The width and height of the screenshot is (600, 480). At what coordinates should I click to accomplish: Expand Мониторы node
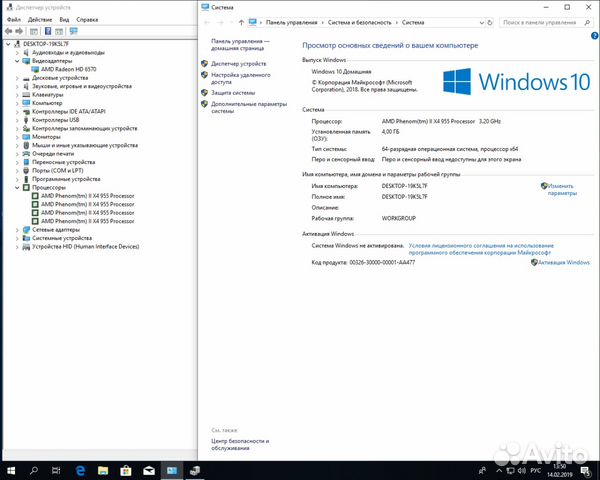[17, 137]
